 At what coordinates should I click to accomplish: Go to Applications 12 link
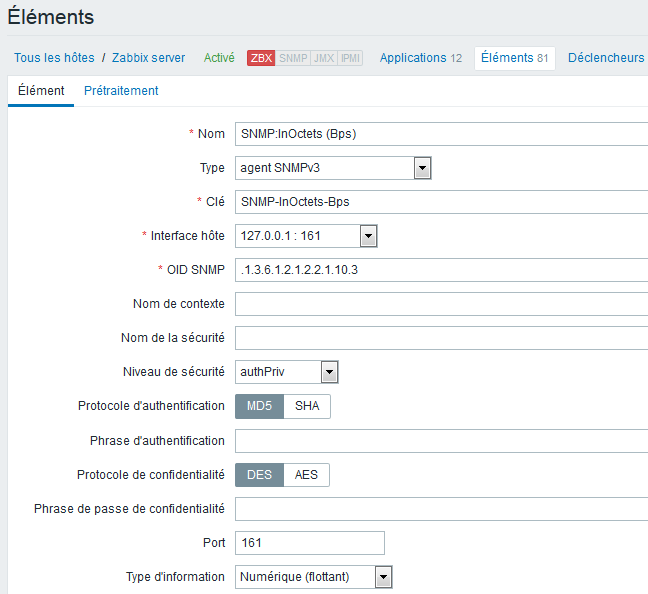(x=421, y=58)
